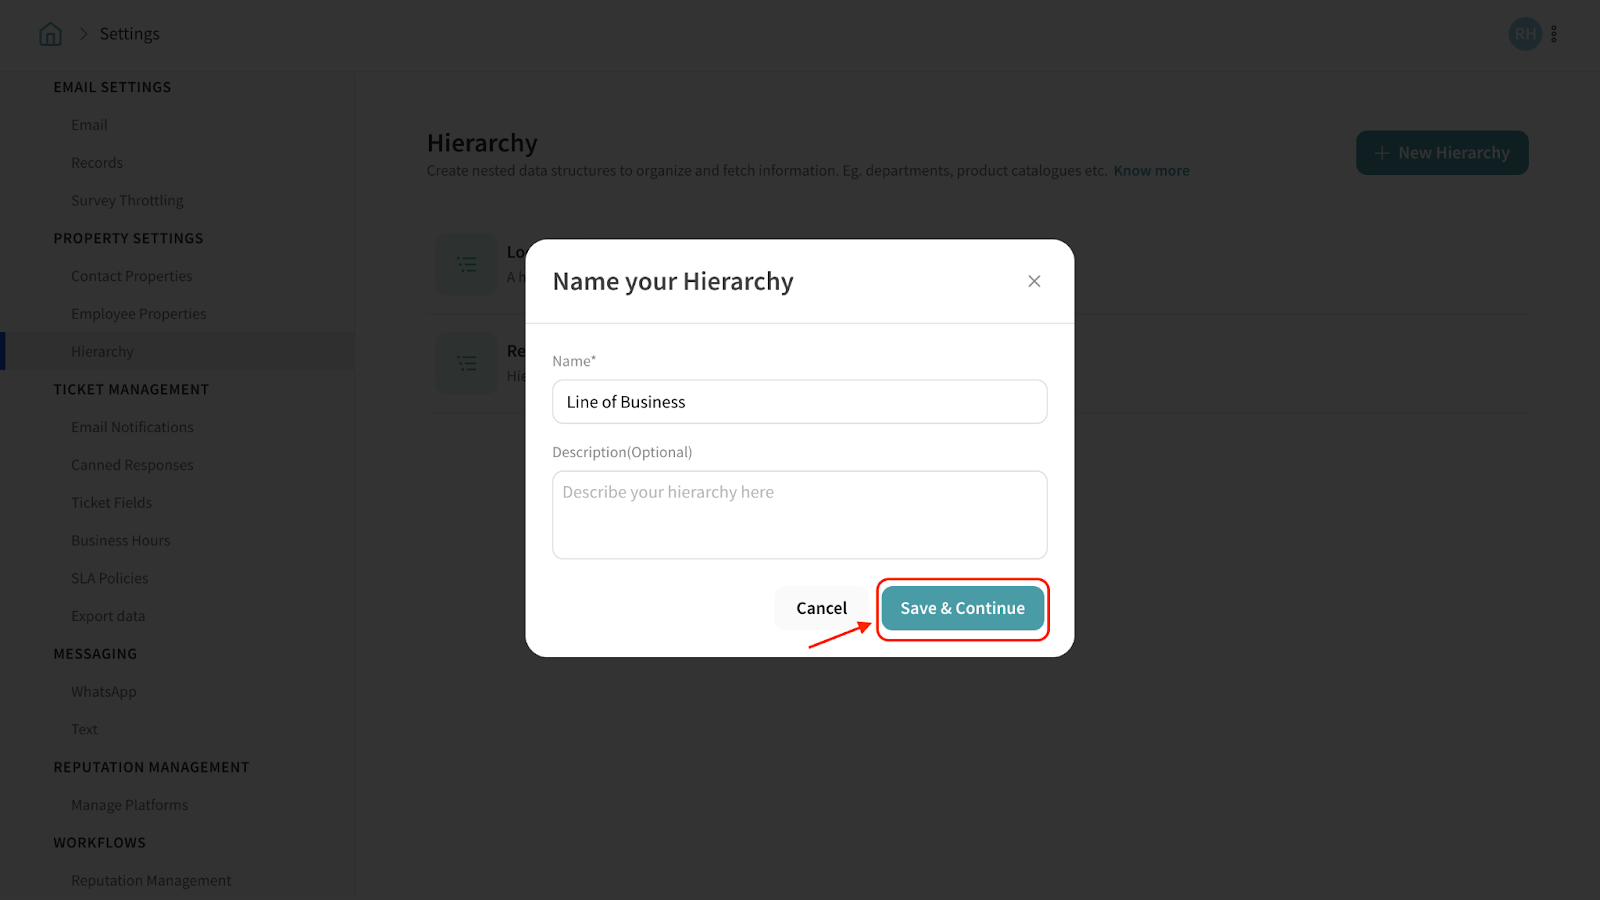Click the New Hierarchy button

point(1441,153)
